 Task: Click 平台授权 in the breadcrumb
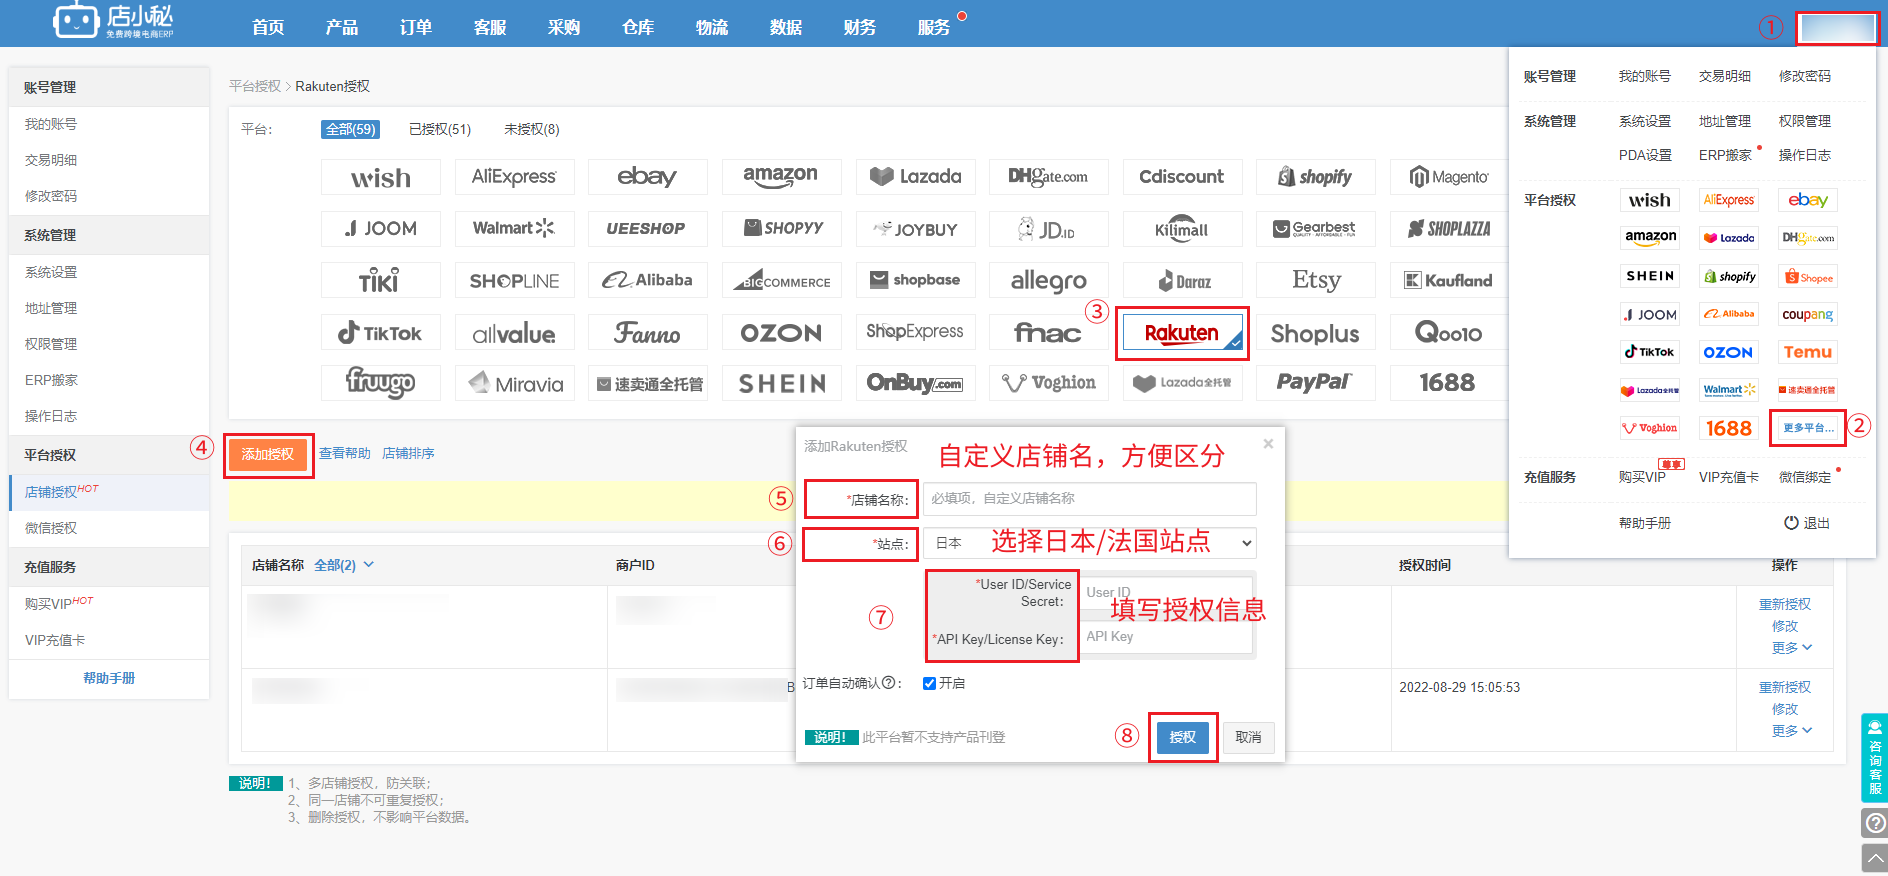coord(255,86)
